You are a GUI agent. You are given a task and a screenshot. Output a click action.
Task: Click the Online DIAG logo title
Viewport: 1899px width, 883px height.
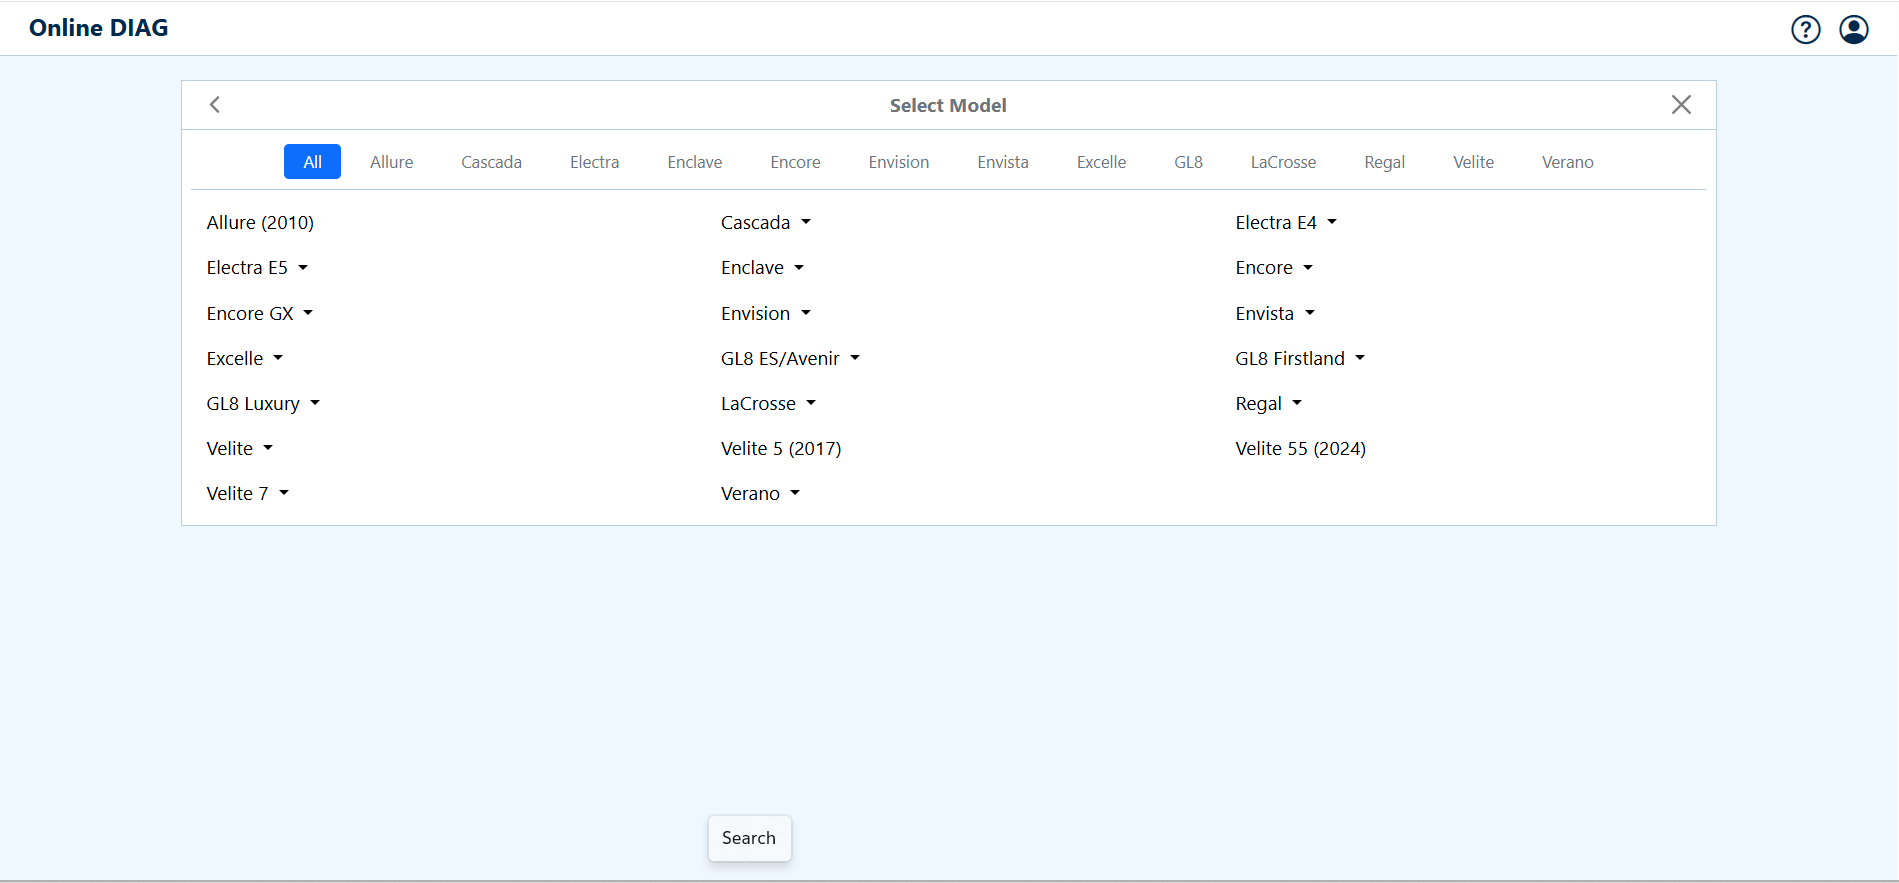point(99,28)
